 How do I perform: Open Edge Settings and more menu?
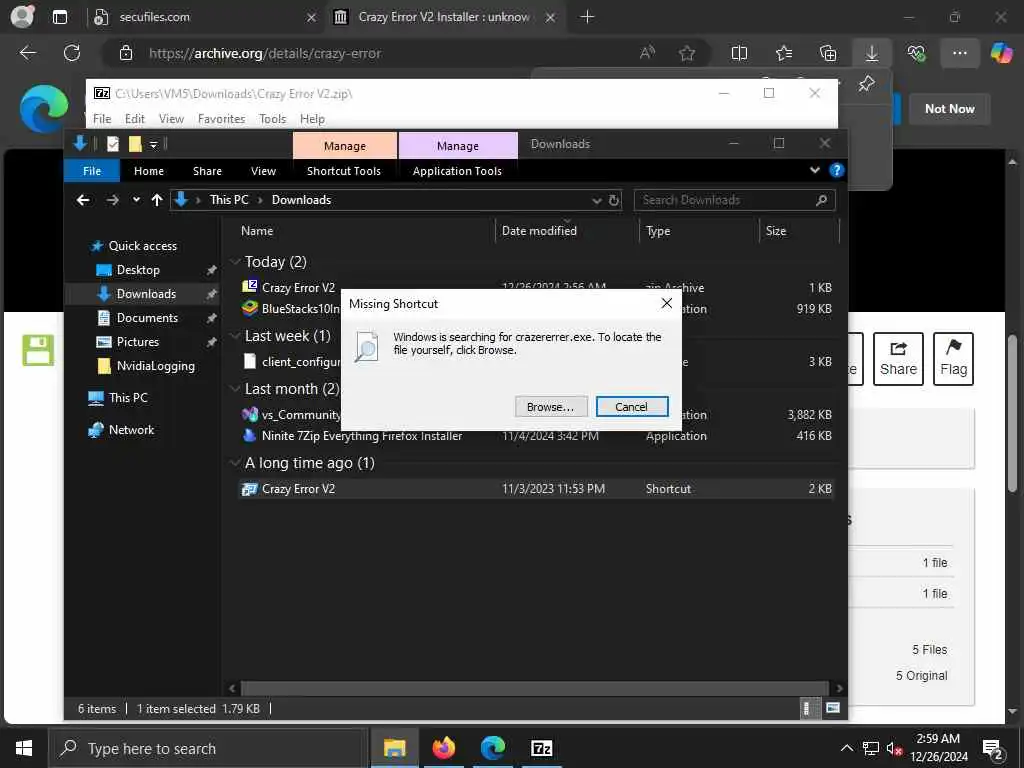click(959, 53)
